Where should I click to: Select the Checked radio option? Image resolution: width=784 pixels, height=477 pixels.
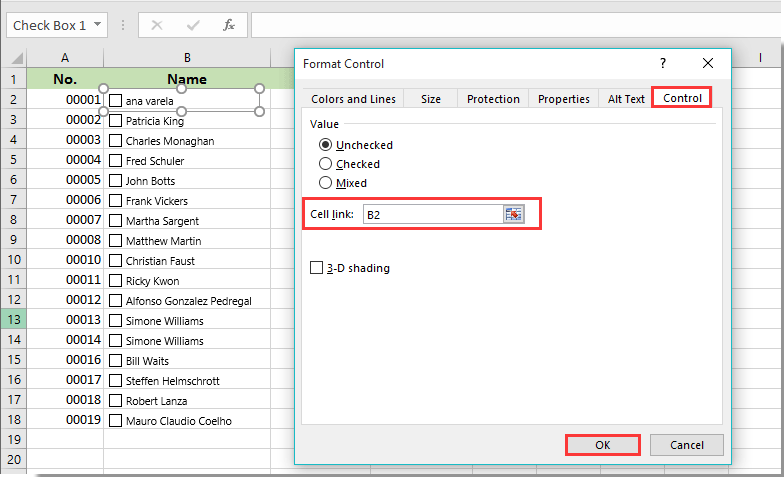325,164
